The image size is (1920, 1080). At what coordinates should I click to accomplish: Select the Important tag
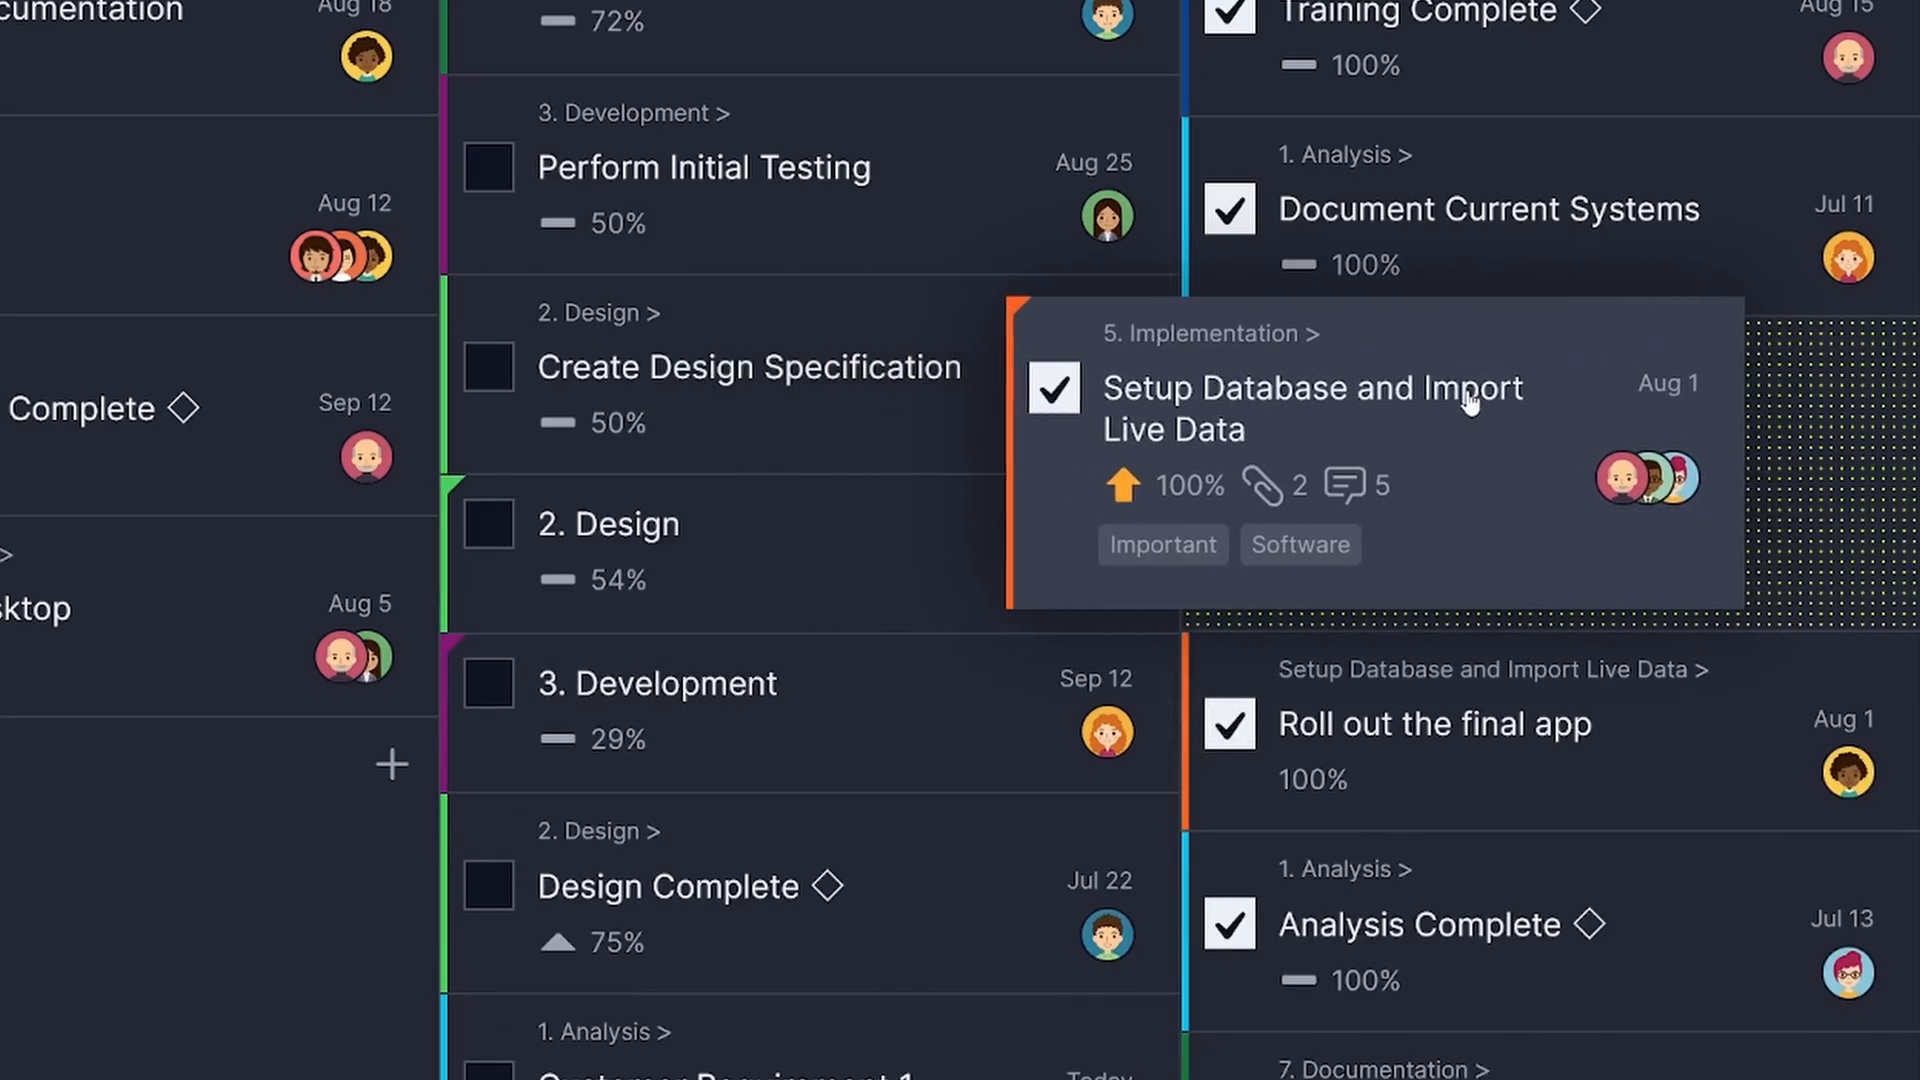(1162, 545)
